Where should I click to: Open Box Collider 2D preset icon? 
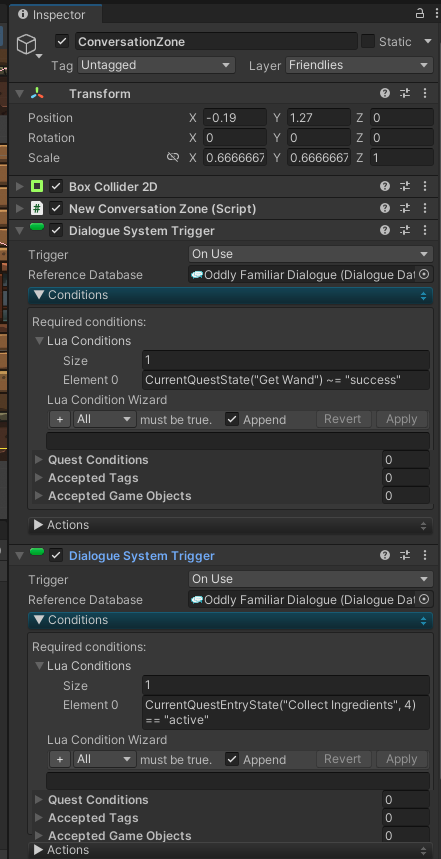coord(405,187)
